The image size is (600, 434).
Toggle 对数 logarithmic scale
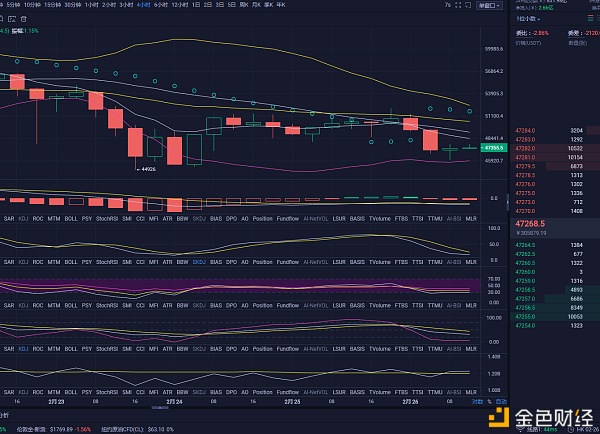[477, 401]
